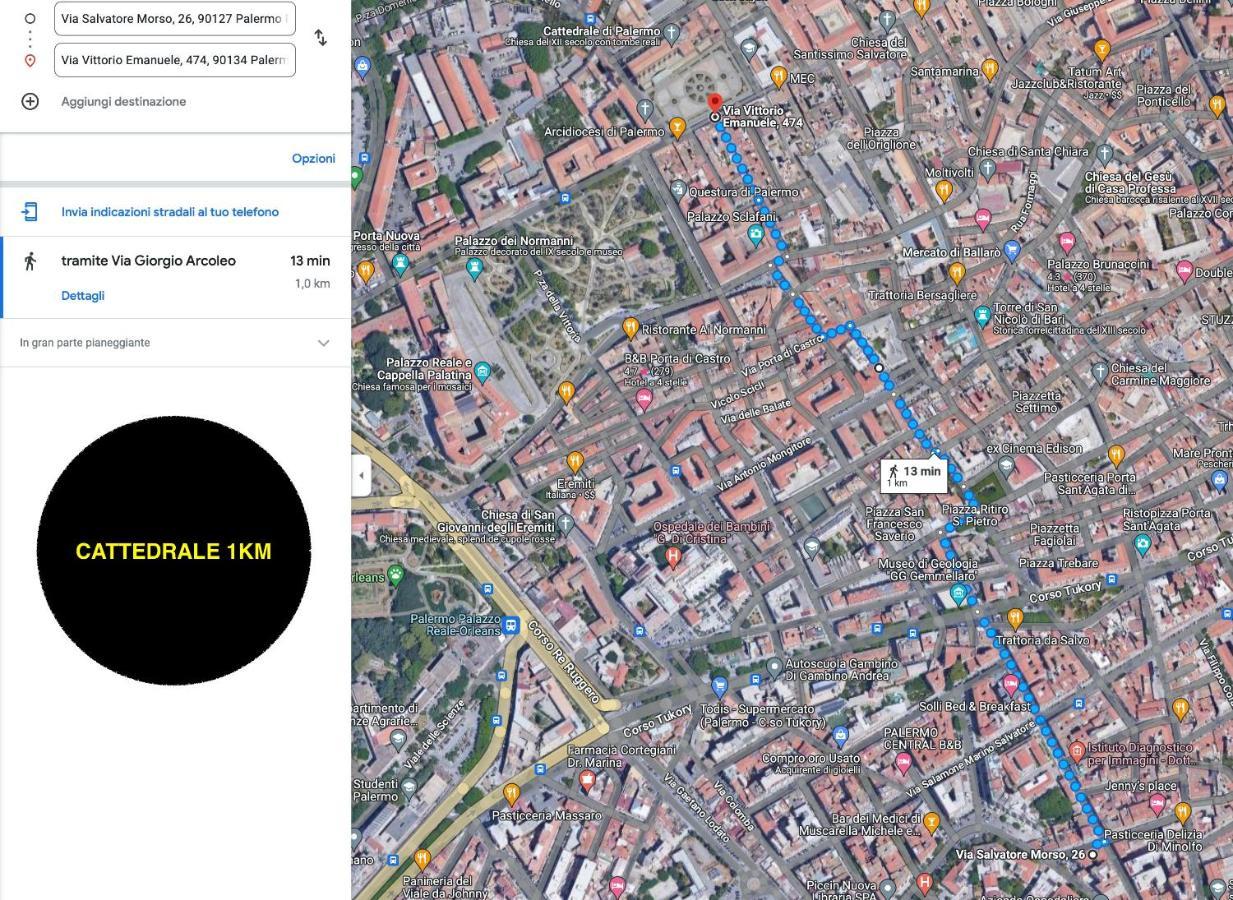Screen dimensions: 1233x900
Task: Click the Chiesa di San Giovanni degli Eremiti marker
Action: click(565, 522)
